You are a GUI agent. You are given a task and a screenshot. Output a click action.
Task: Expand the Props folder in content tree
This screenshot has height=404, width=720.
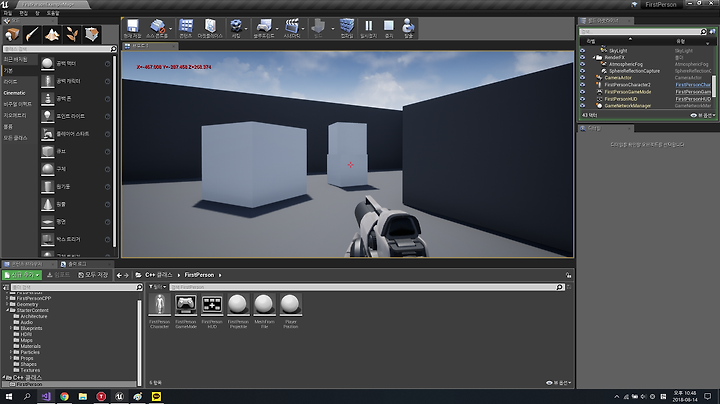click(x=11, y=358)
